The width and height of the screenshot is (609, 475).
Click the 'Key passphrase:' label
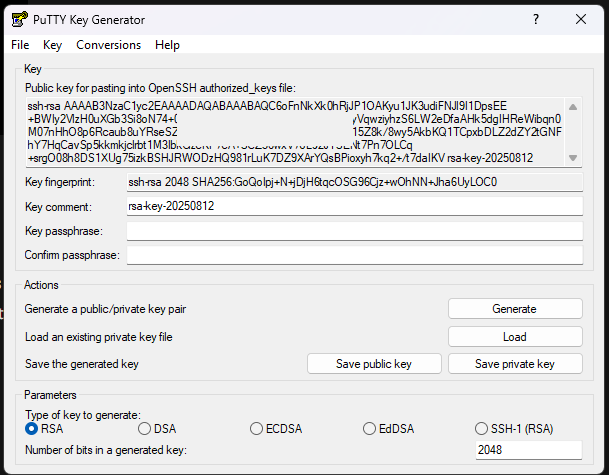(64, 231)
